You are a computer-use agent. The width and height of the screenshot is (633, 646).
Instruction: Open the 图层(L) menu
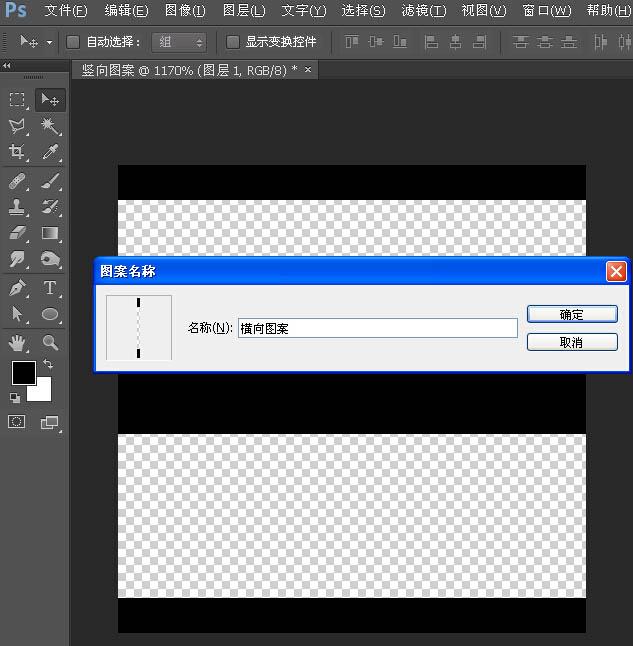244,11
